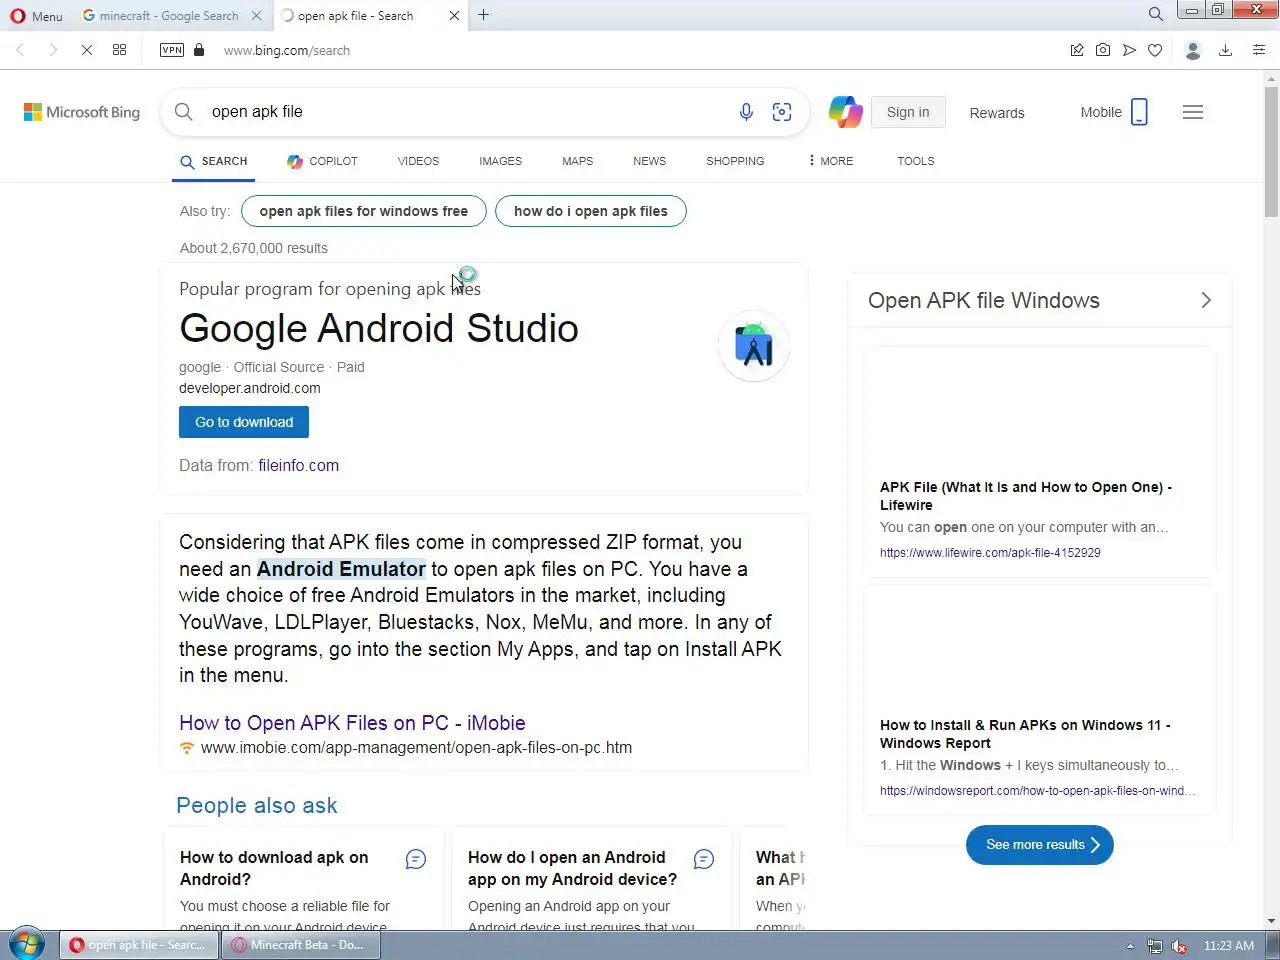The image size is (1280, 960).
Task: Open the Opera account profile icon
Action: point(1192,50)
